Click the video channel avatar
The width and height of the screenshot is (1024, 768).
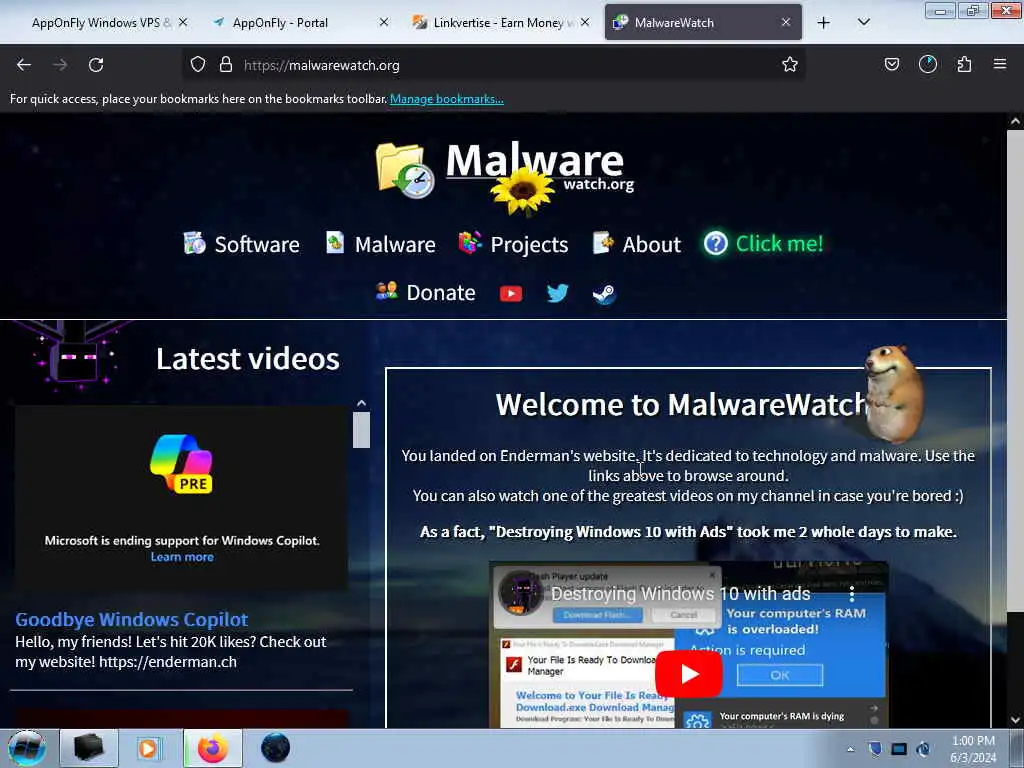pyautogui.click(x=520, y=593)
